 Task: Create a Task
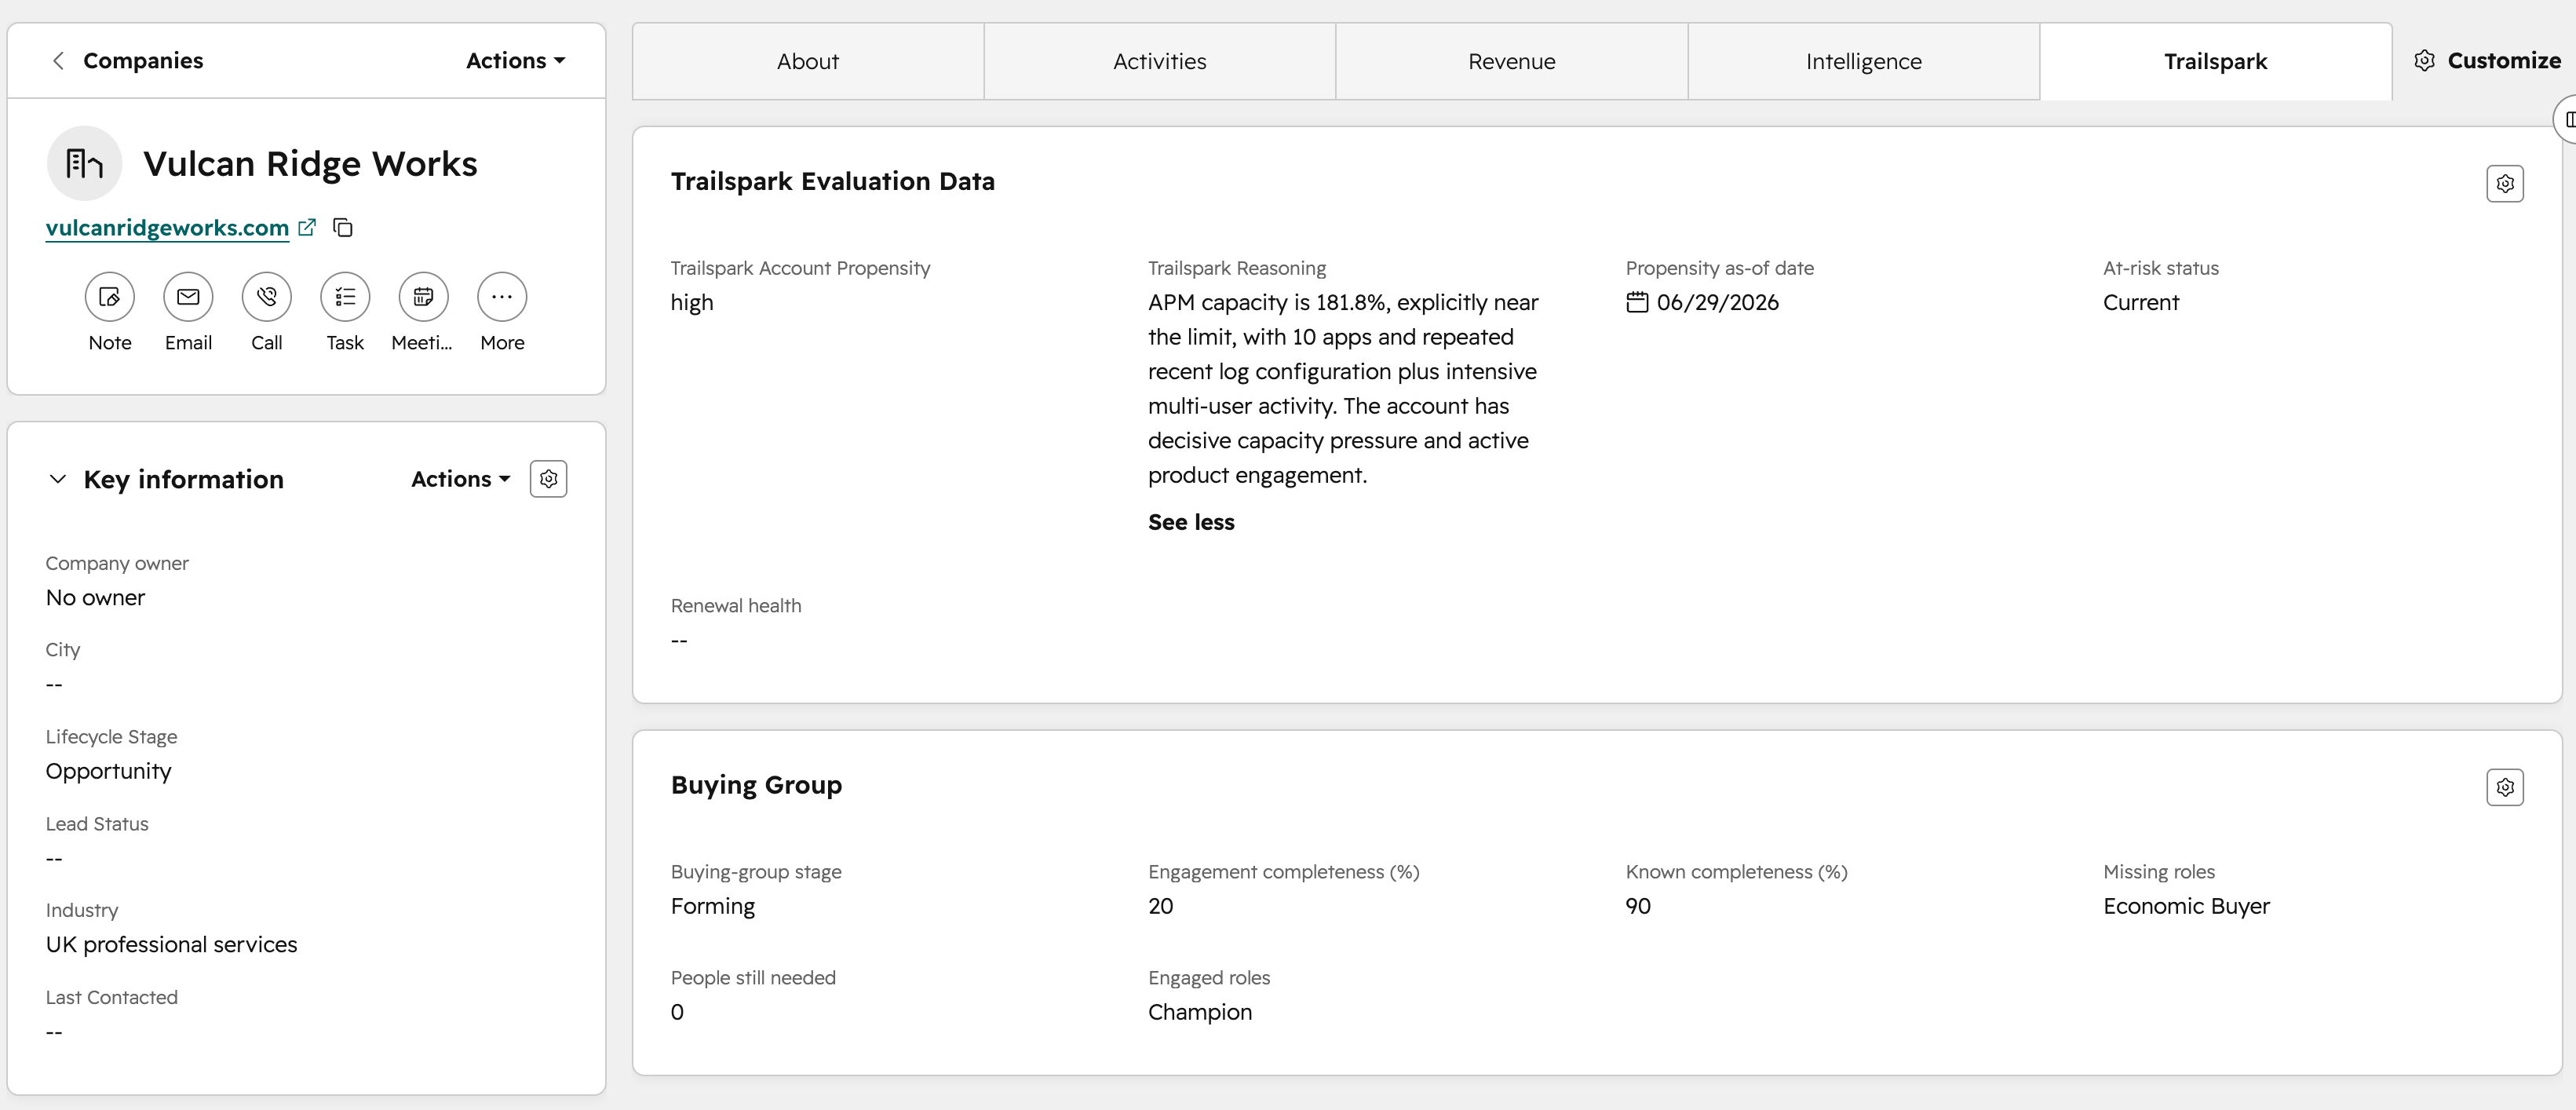coord(345,297)
